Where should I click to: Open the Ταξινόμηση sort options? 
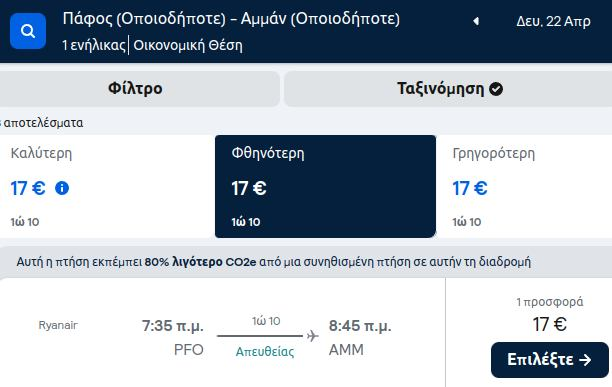click(448, 89)
